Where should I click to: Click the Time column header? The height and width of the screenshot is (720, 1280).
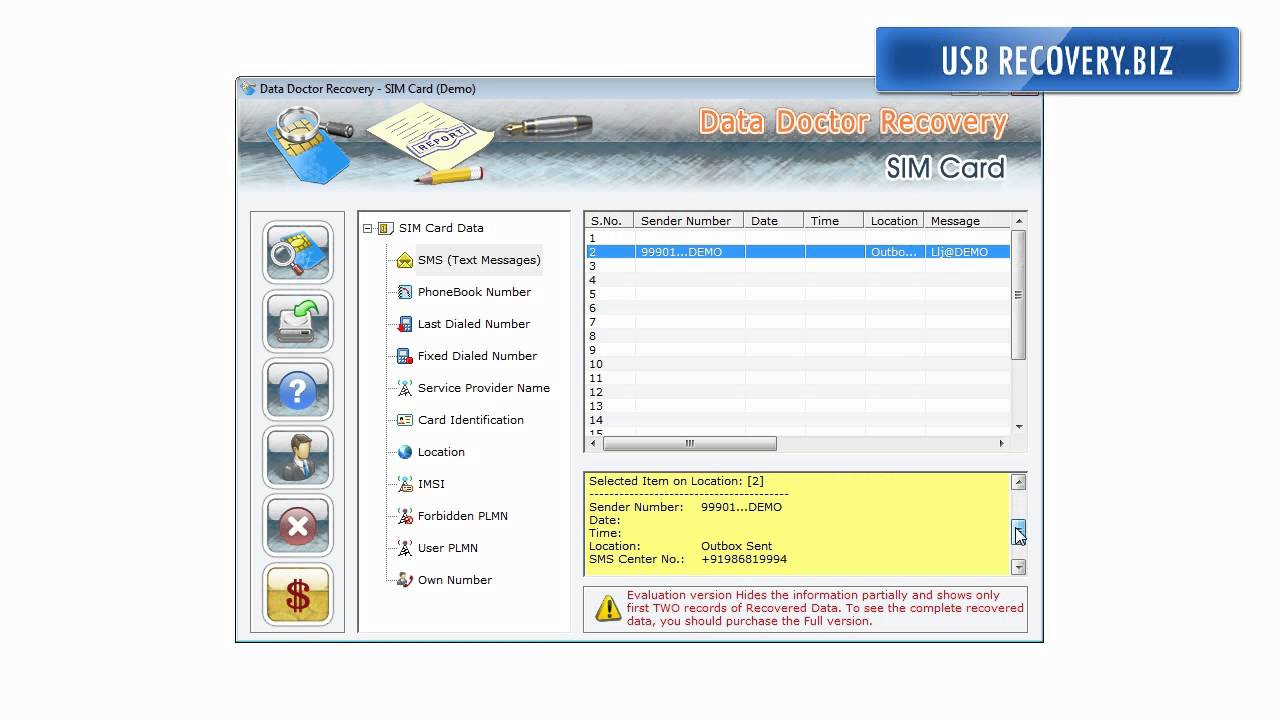point(834,221)
